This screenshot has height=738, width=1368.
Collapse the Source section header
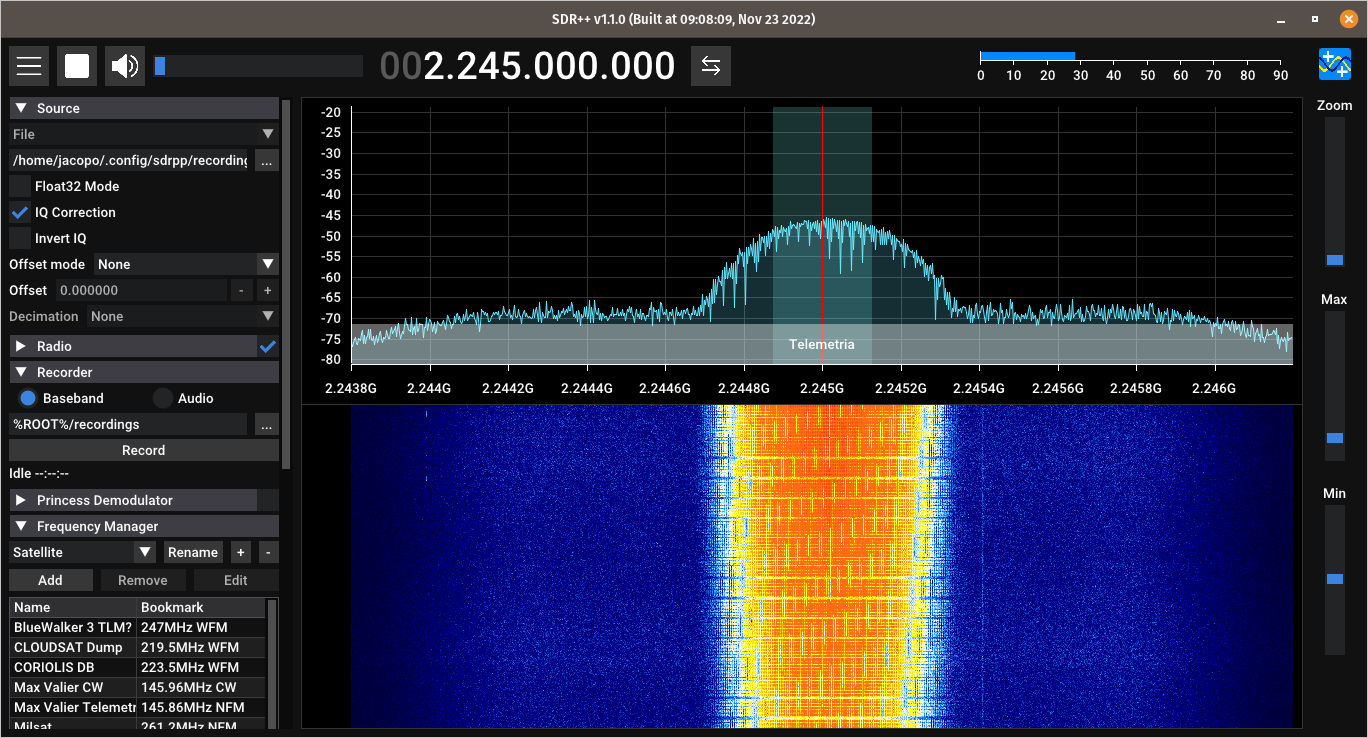point(144,108)
